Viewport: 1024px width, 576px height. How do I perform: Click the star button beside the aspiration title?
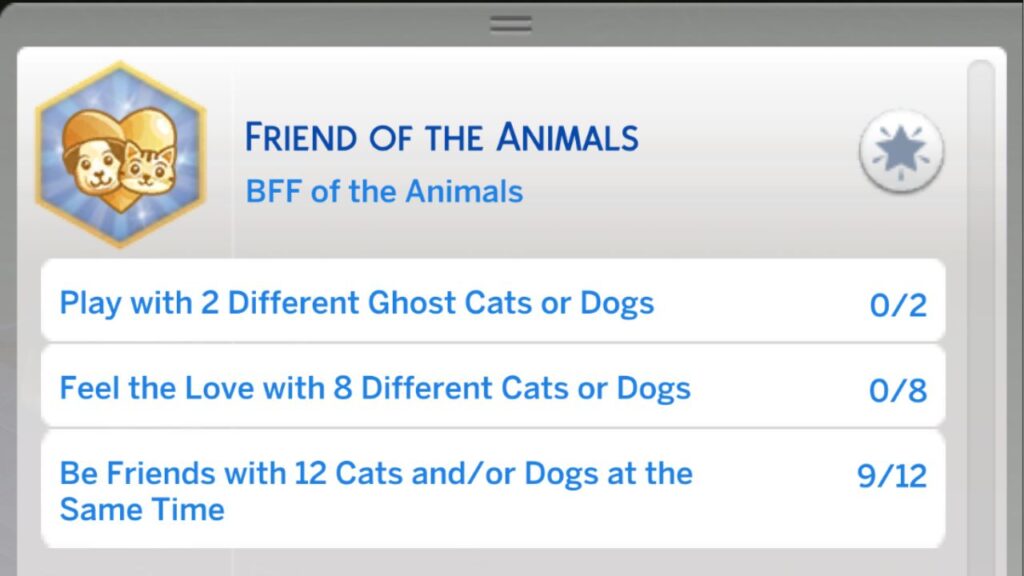coord(901,153)
